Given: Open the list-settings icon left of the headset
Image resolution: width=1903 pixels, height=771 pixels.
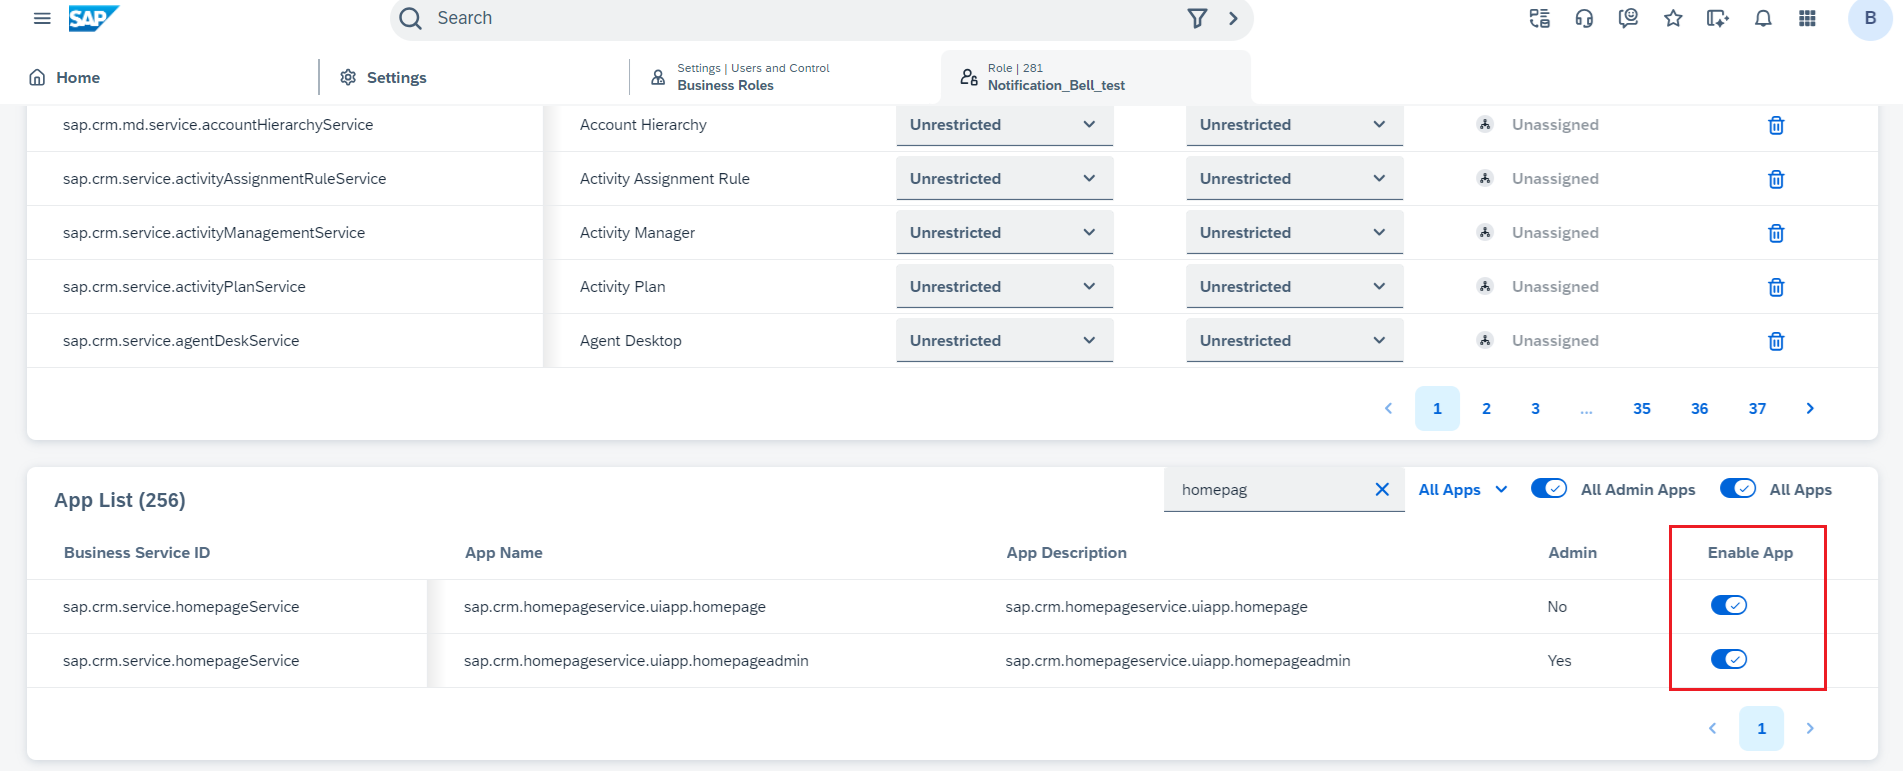Looking at the screenshot, I should [1540, 18].
